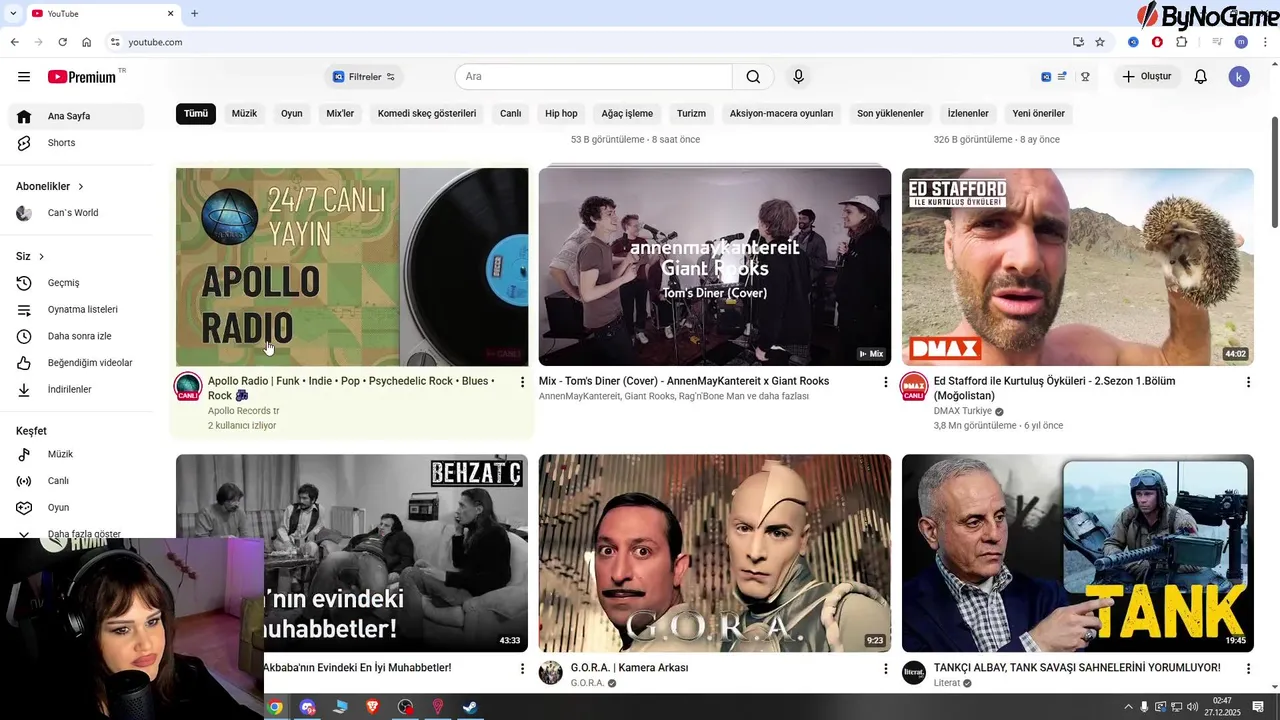Open options for TANKÇI ALBAY video
This screenshot has width=1280, height=720.
1248,668
